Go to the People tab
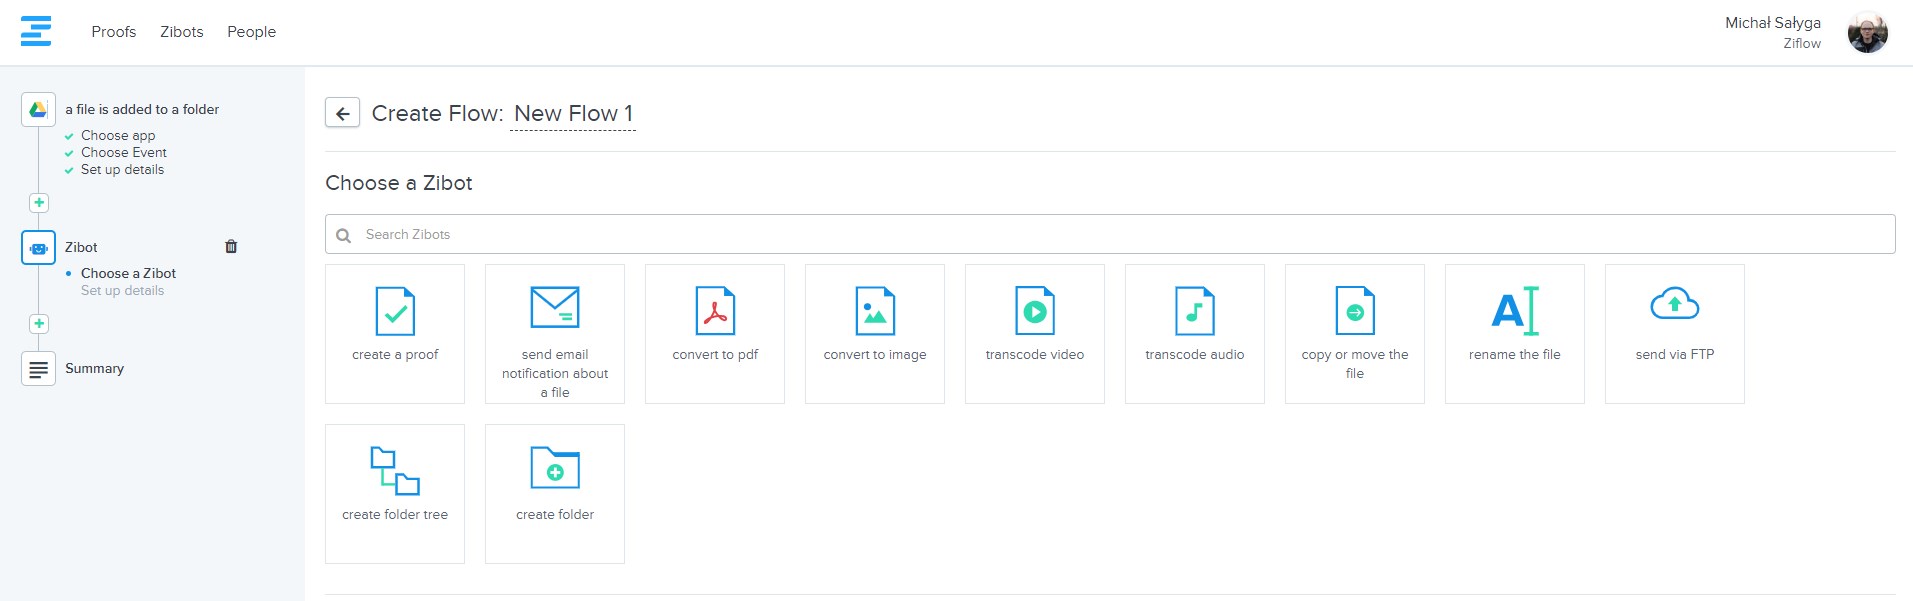Screen dimensions: 1913x601 (x=251, y=32)
